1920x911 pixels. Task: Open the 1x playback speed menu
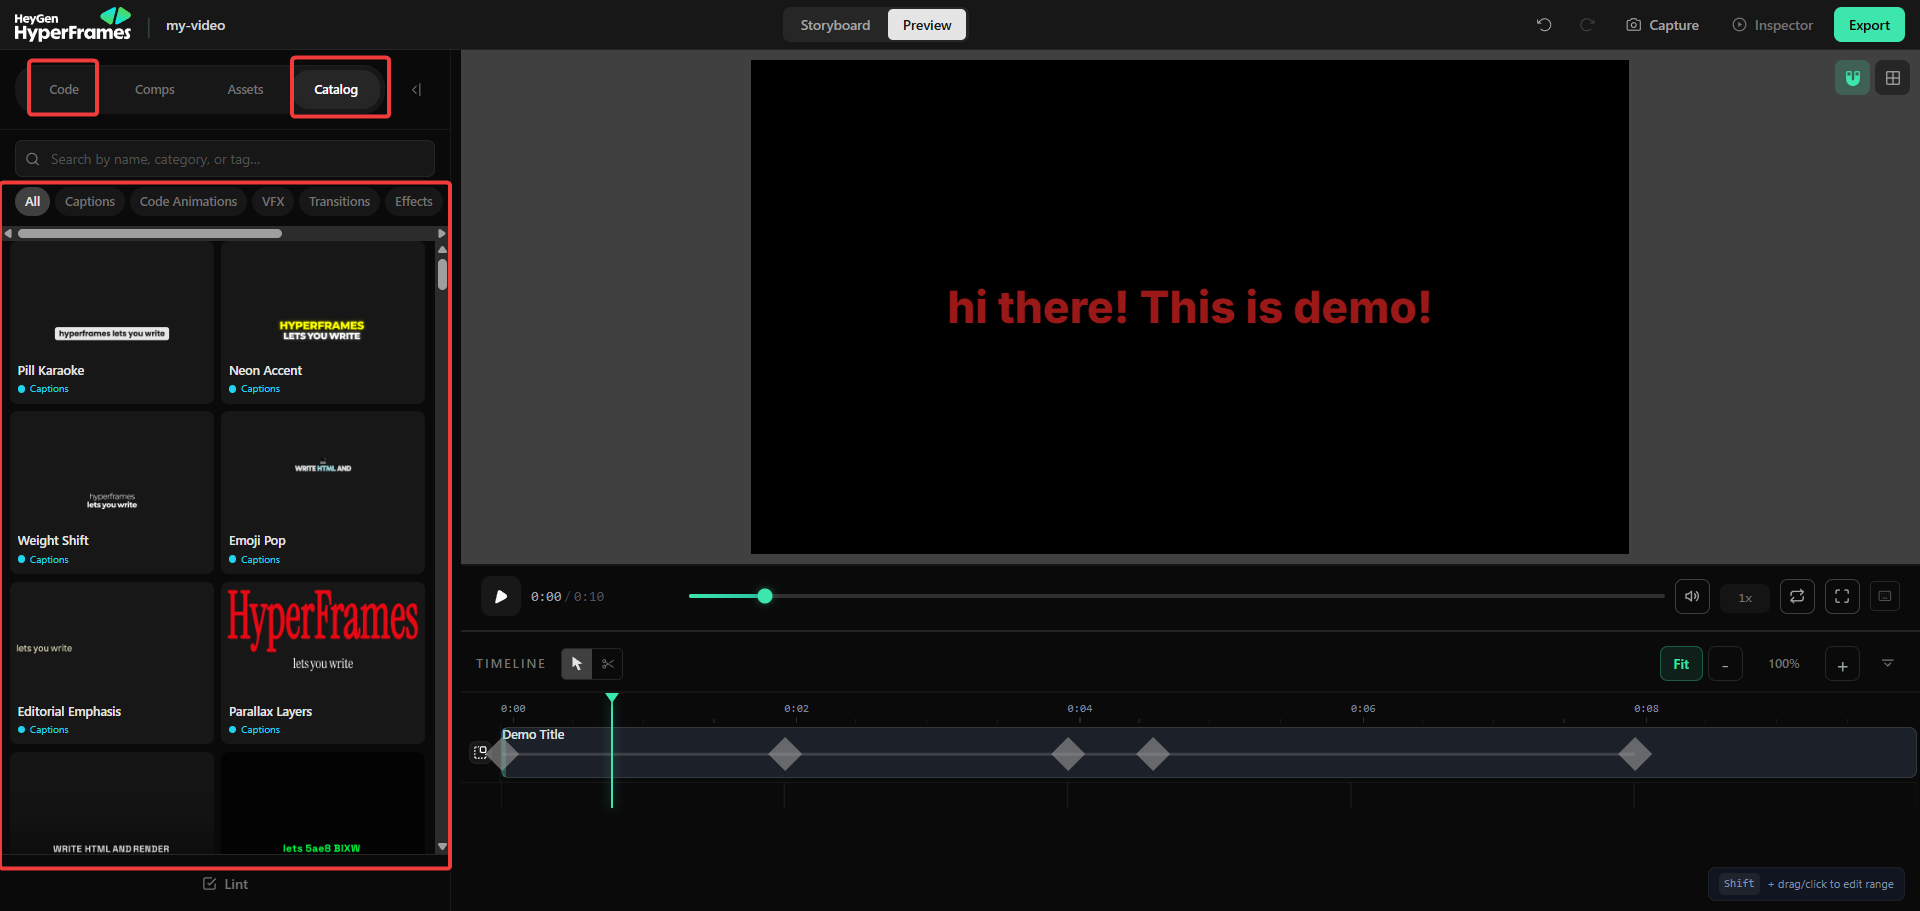click(1745, 598)
